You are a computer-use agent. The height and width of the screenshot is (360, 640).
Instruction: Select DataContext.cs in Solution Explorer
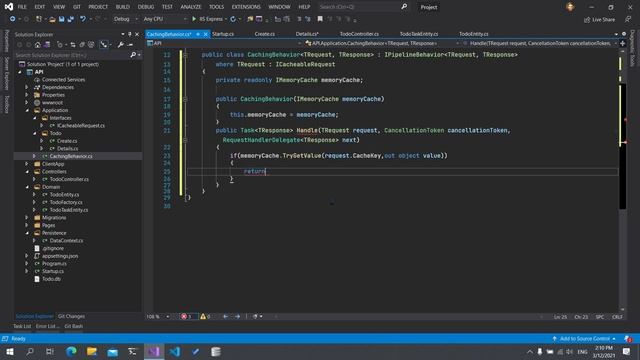66,240
